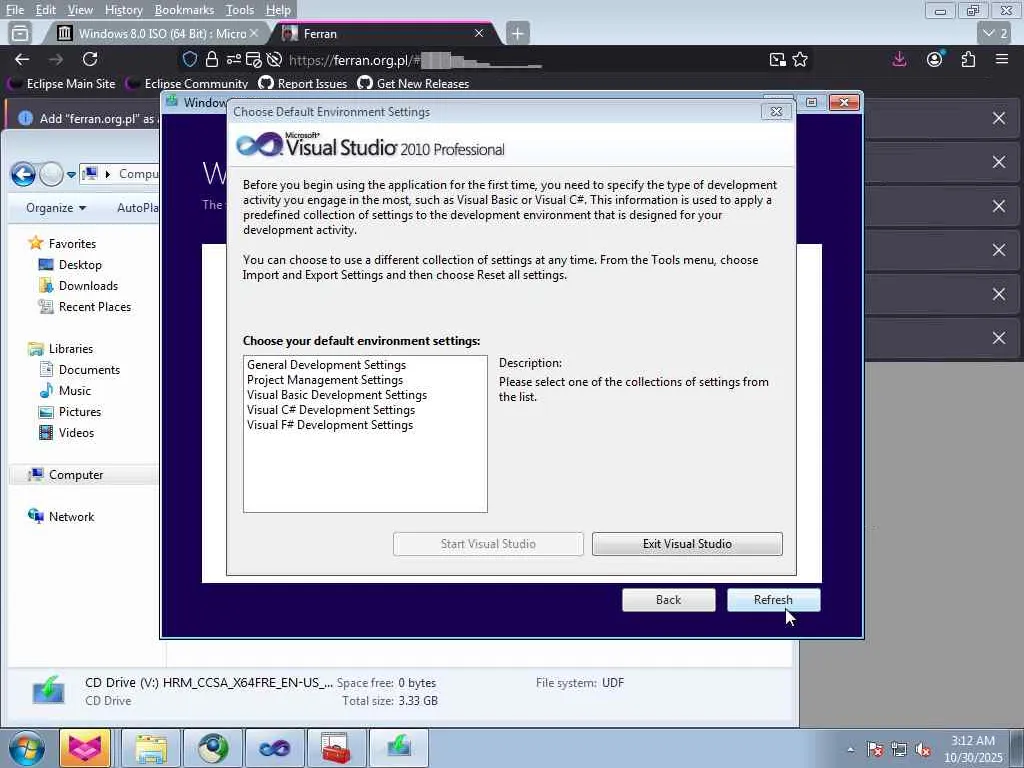Open the View menu
Screen dimensions: 1024x768
click(x=80, y=10)
